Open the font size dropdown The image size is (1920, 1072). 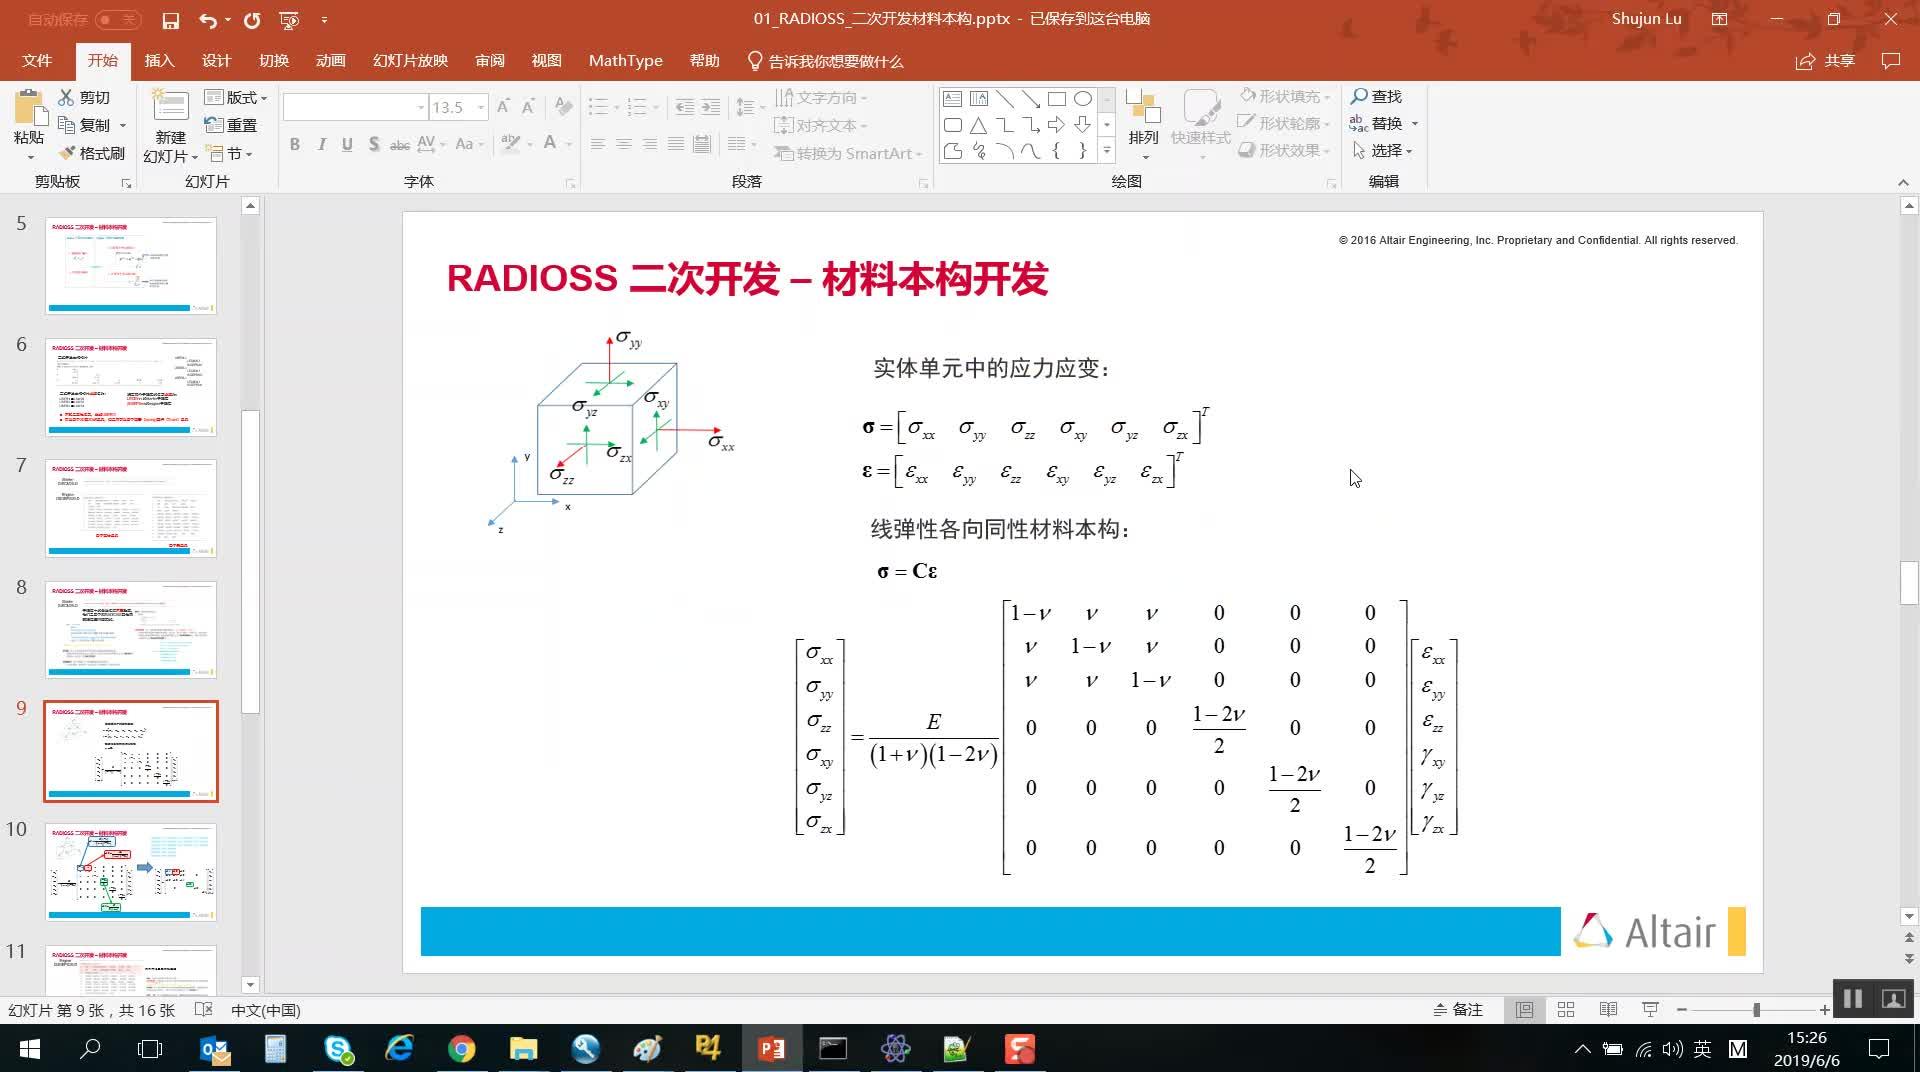tap(480, 106)
